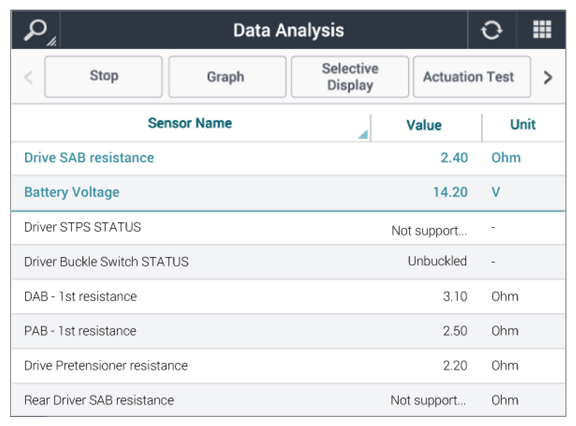The height and width of the screenshot is (426, 576).
Task: Click the Sensor Name column header
Action: tap(190, 123)
